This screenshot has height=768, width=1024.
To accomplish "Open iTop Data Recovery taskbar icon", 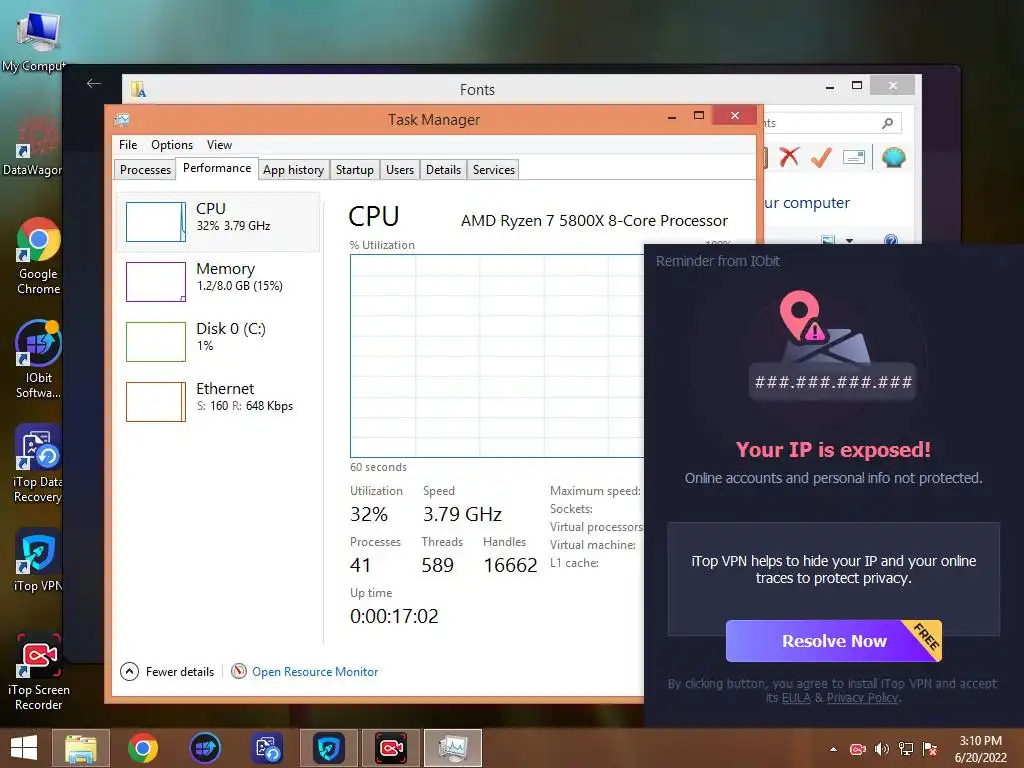I will coord(268,748).
